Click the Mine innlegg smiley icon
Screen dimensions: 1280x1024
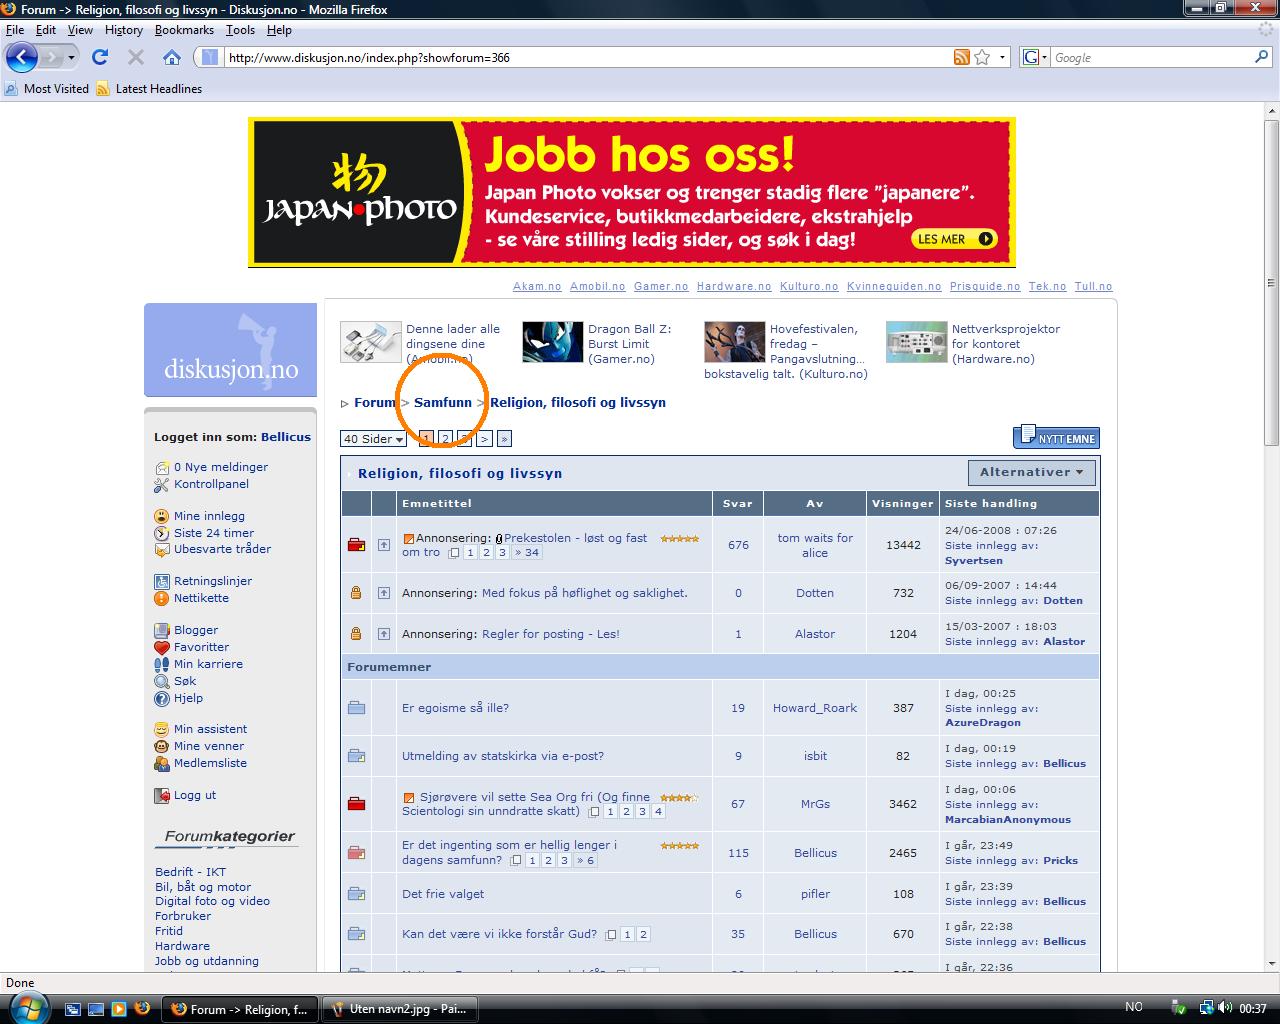pos(162,516)
